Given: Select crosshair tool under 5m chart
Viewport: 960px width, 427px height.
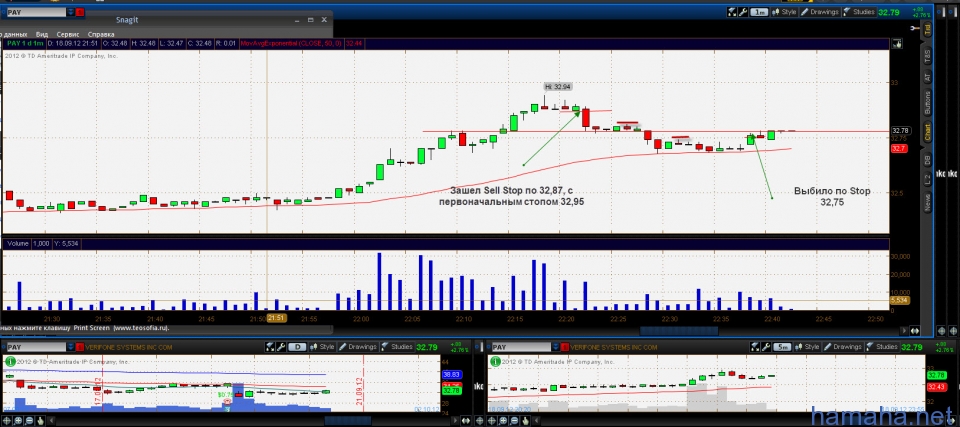Looking at the screenshot, I should tap(492, 420).
